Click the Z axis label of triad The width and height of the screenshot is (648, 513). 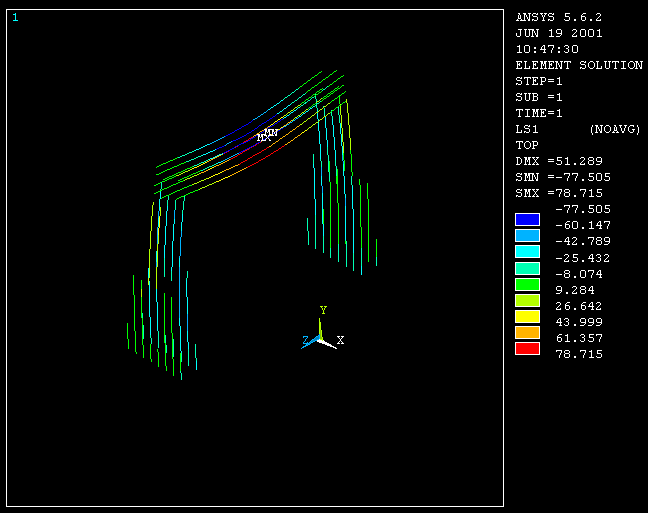pos(306,341)
